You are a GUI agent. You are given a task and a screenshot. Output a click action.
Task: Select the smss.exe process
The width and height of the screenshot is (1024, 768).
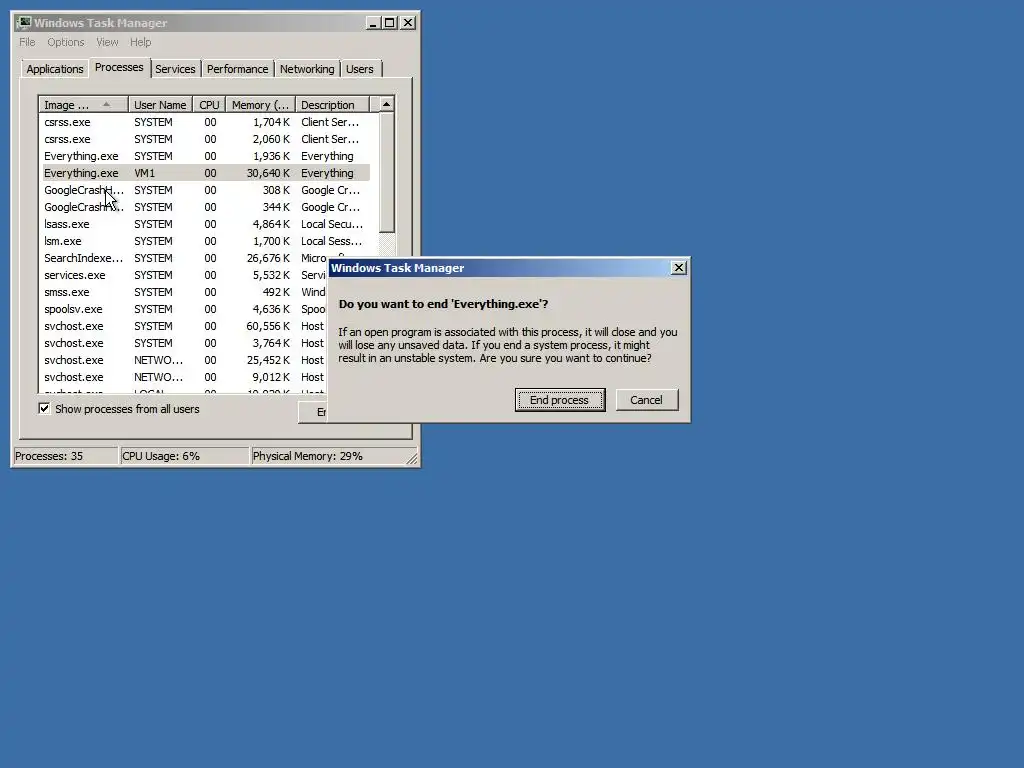pos(184,292)
